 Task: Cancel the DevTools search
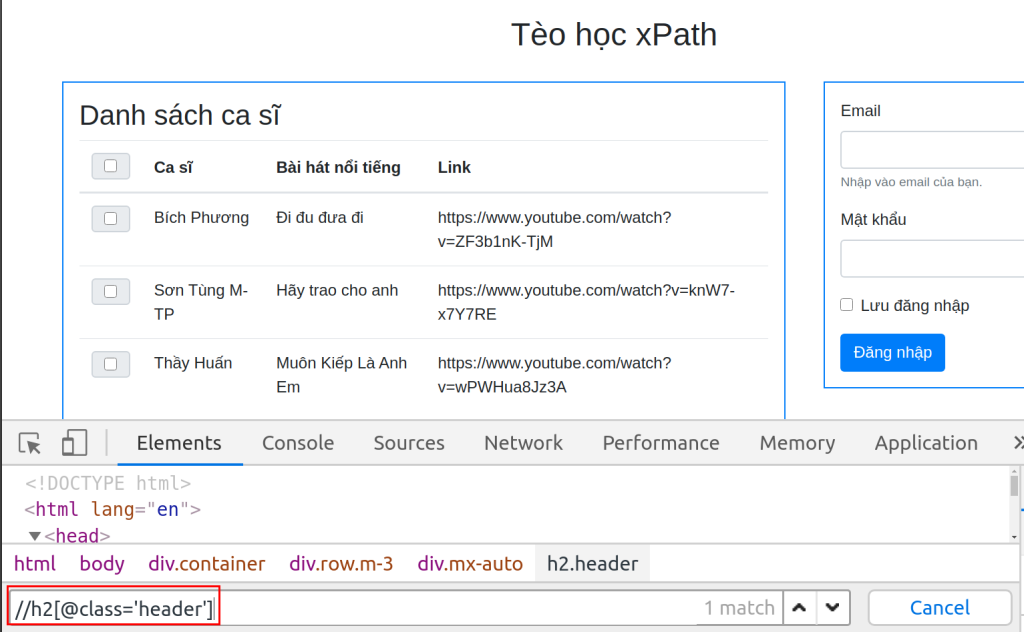(940, 608)
